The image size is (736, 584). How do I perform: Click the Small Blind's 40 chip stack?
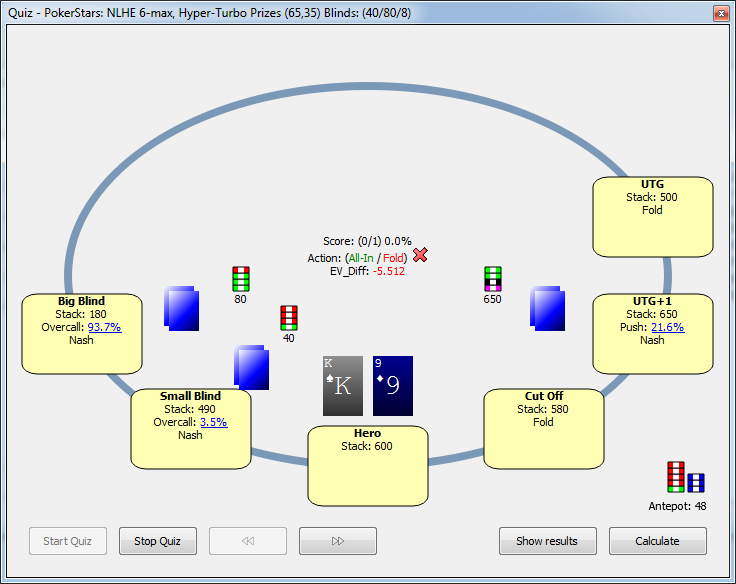pos(288,317)
